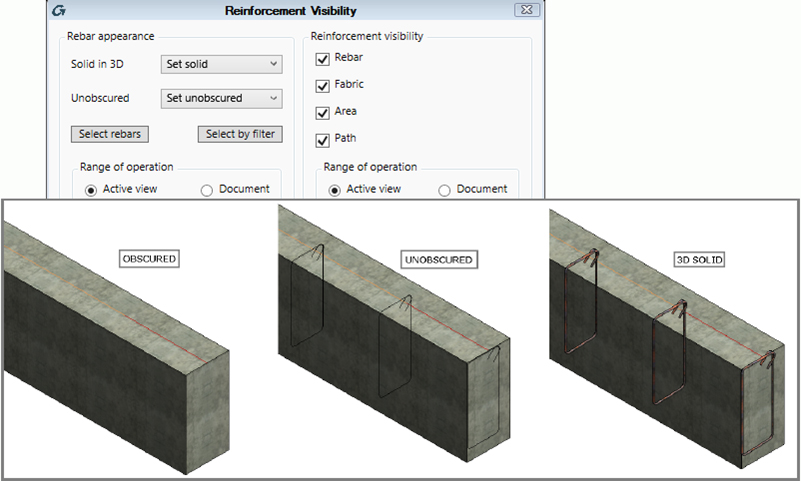Click the application logo icon in title bar
801x481 pixels.
point(61,11)
